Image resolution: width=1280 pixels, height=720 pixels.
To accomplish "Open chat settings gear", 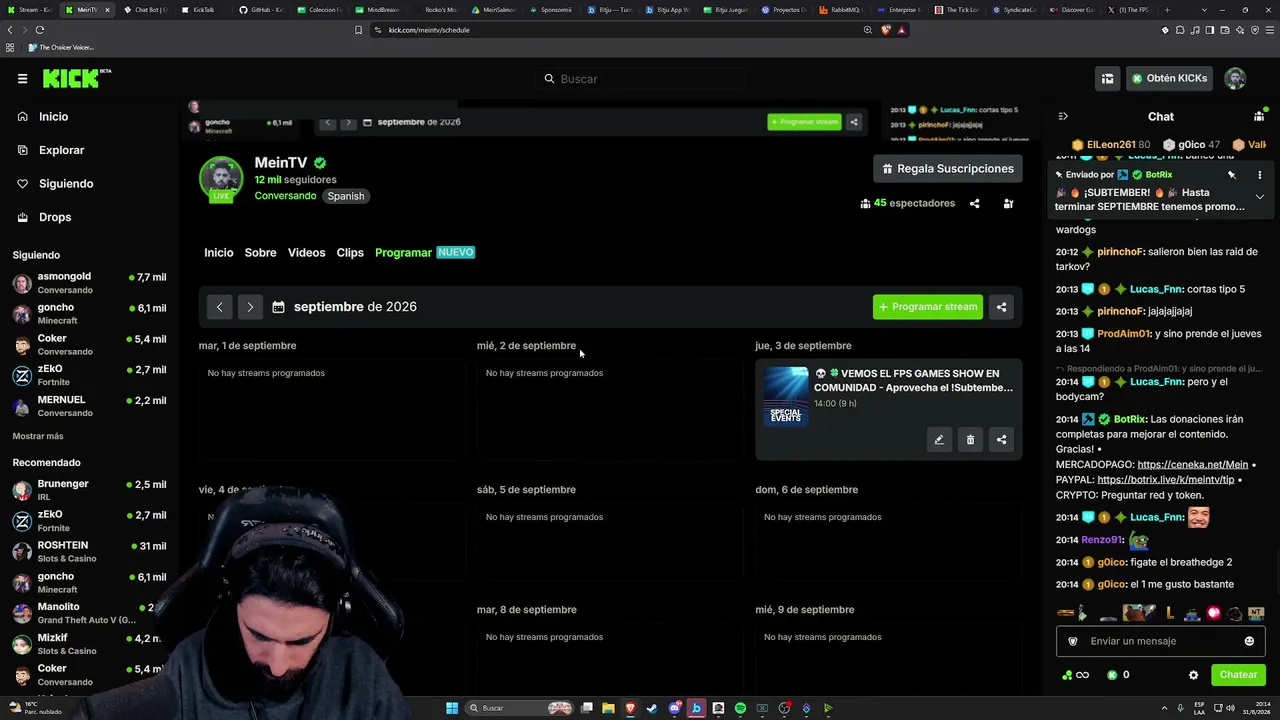I will 1193,675.
